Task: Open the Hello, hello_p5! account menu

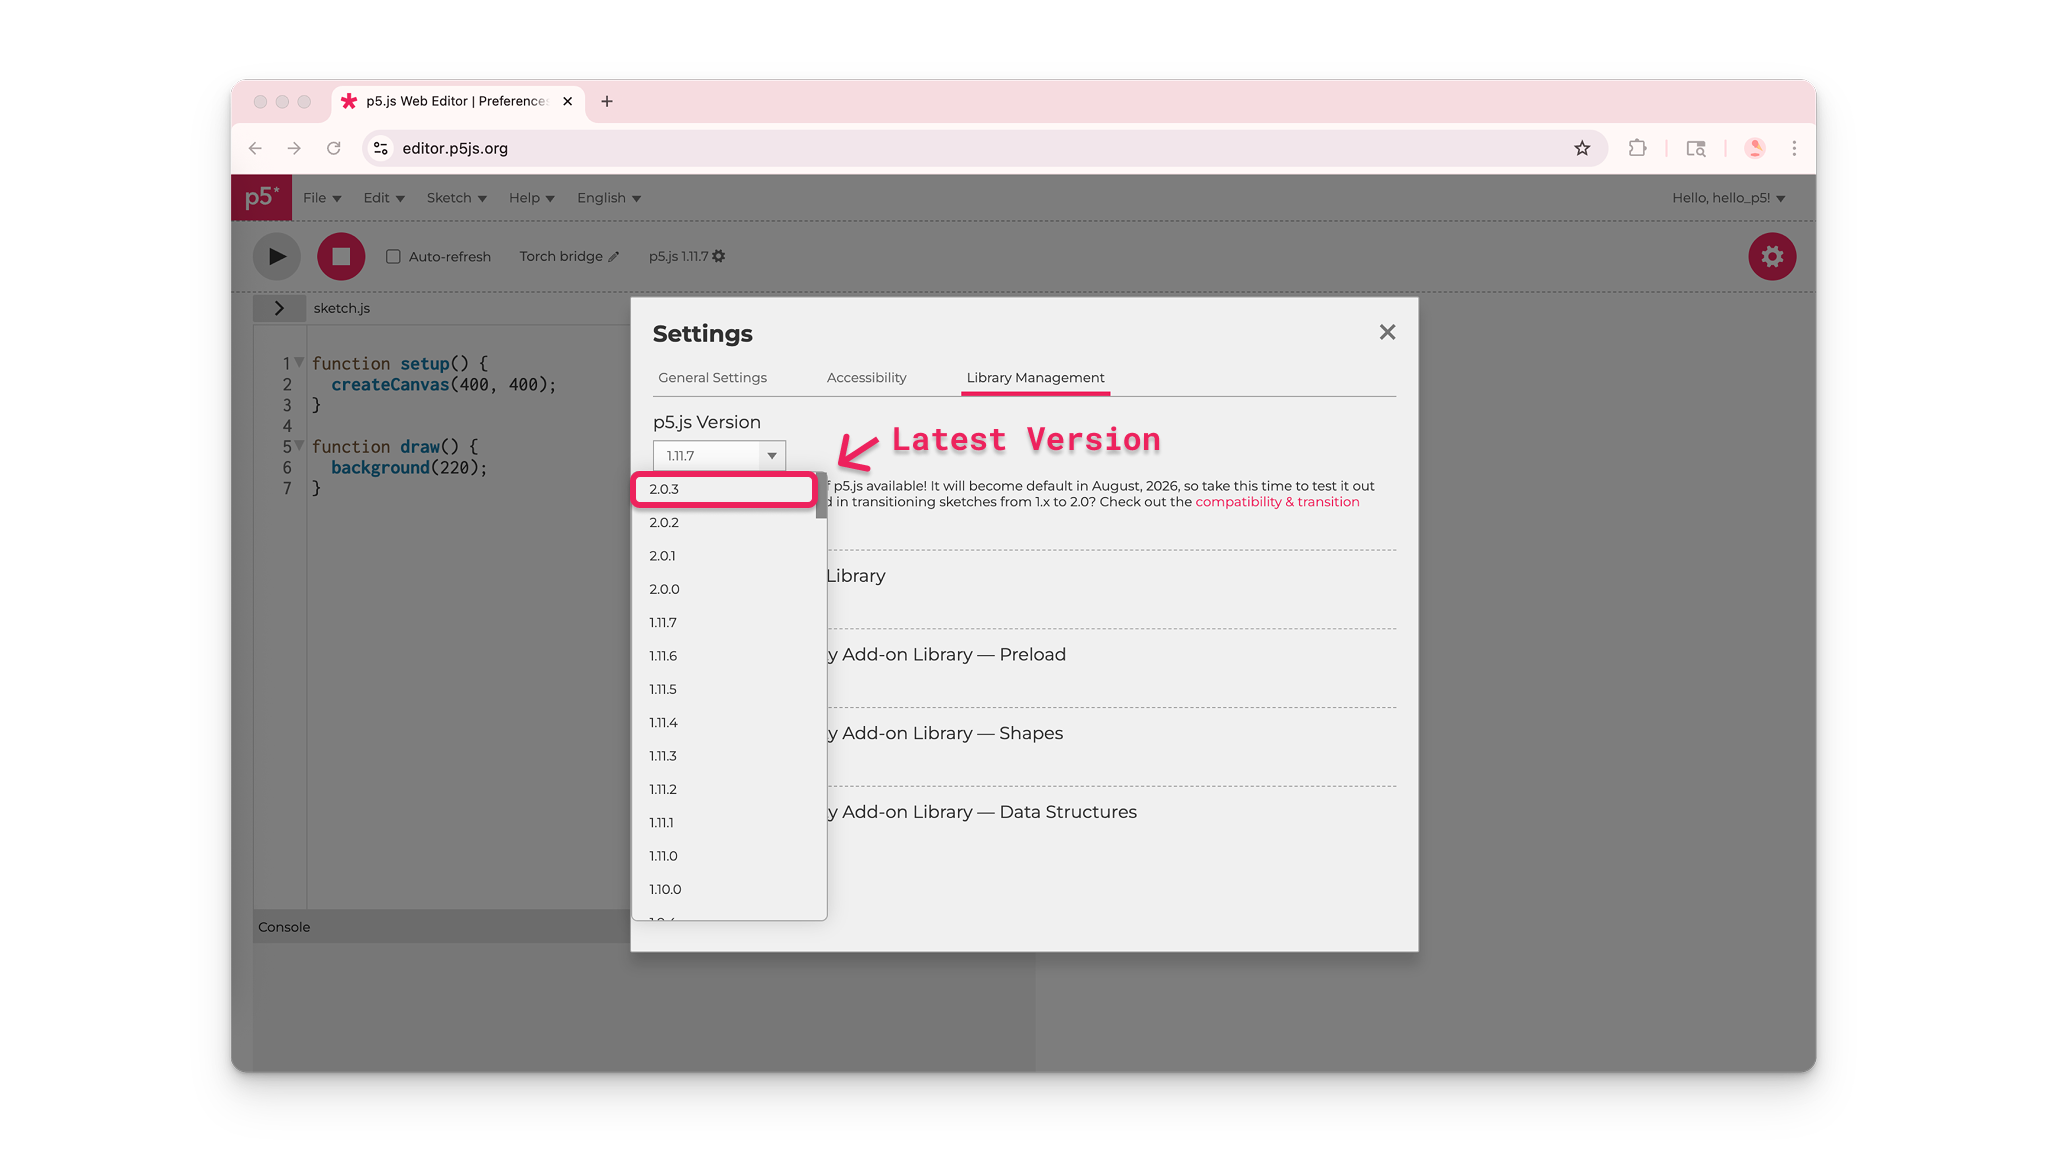Action: pos(1729,198)
